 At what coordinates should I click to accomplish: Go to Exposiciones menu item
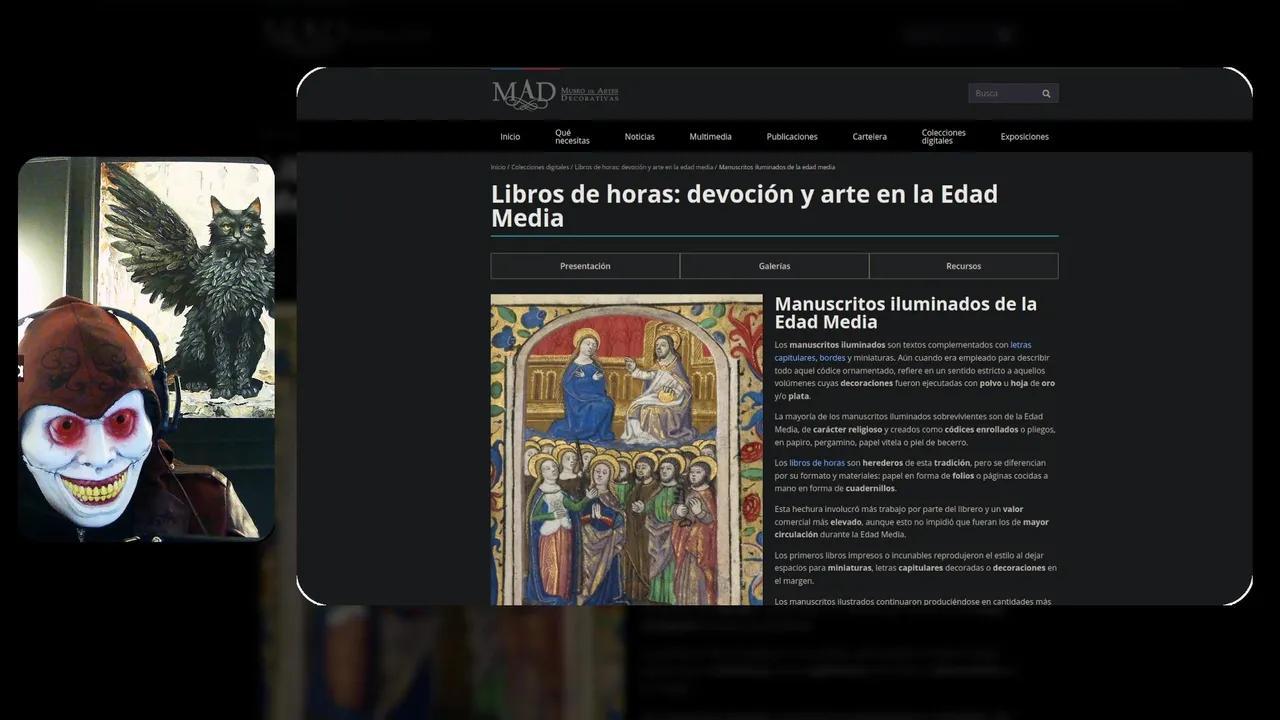tap(1024, 137)
